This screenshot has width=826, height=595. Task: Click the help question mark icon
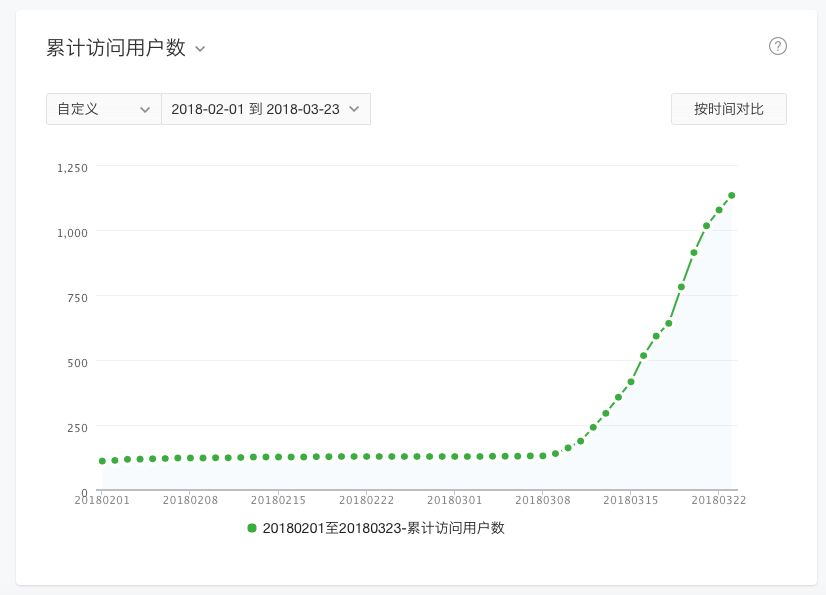point(778,46)
